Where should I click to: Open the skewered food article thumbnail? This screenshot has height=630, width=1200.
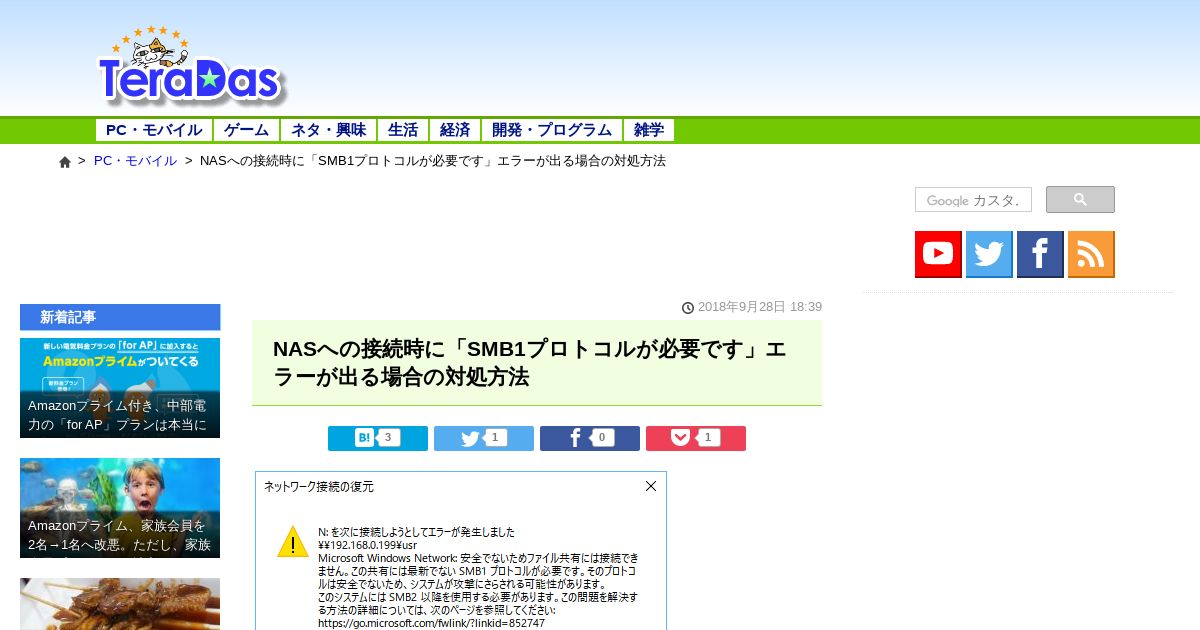(x=120, y=604)
